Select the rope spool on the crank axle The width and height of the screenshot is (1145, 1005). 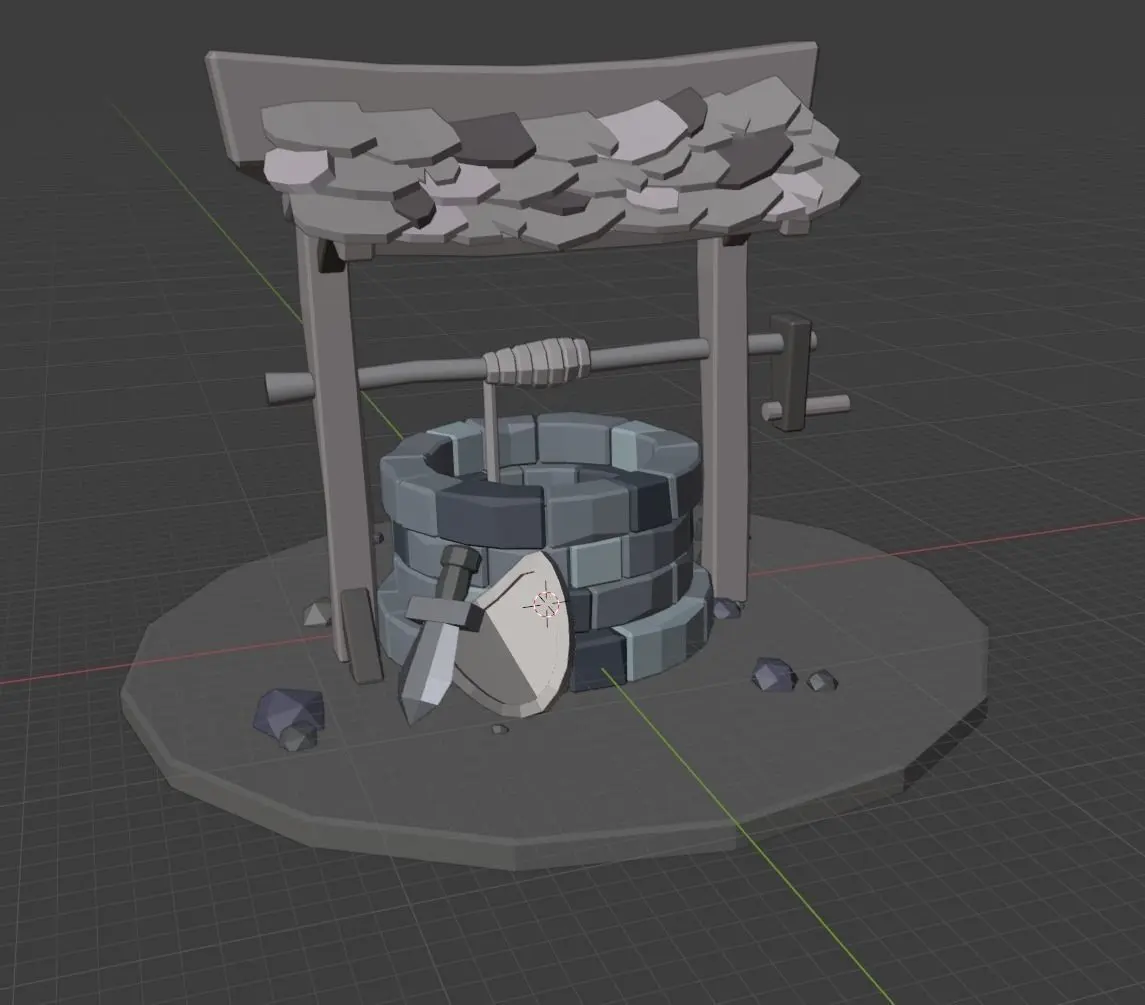click(535, 361)
